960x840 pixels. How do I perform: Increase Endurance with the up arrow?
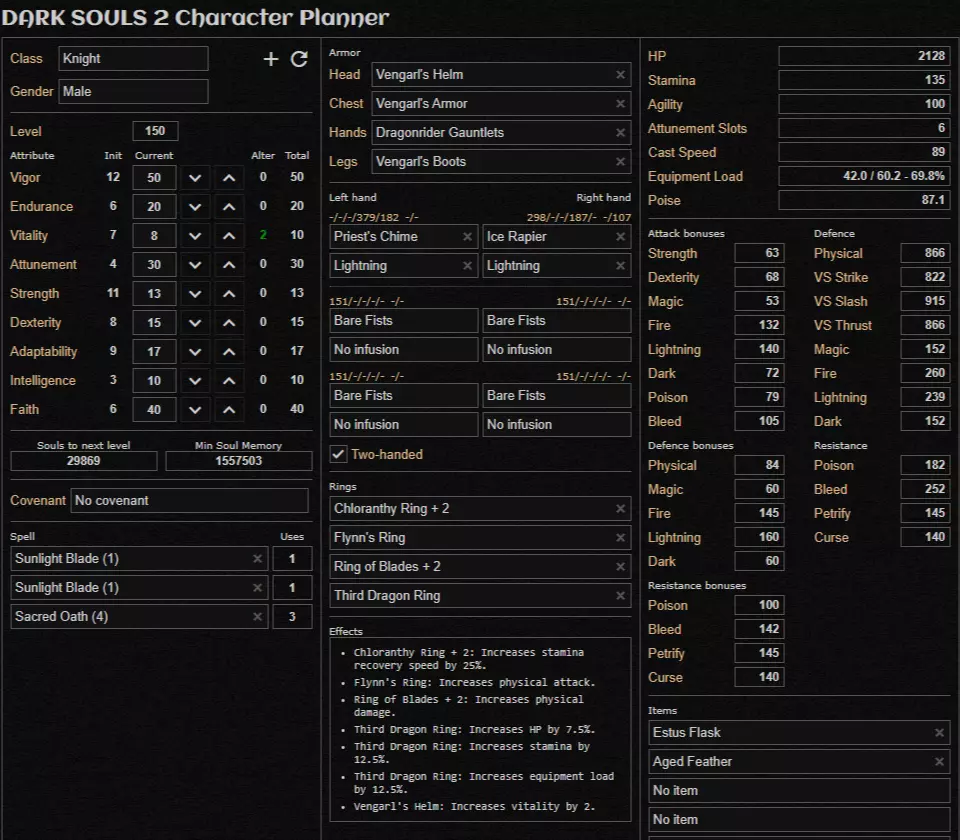click(x=229, y=207)
